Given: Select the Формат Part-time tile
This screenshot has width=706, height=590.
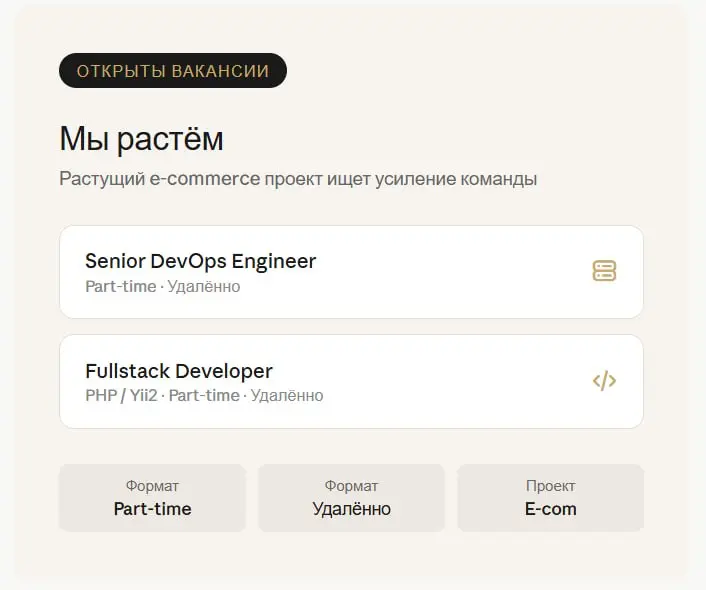Looking at the screenshot, I should click(152, 498).
